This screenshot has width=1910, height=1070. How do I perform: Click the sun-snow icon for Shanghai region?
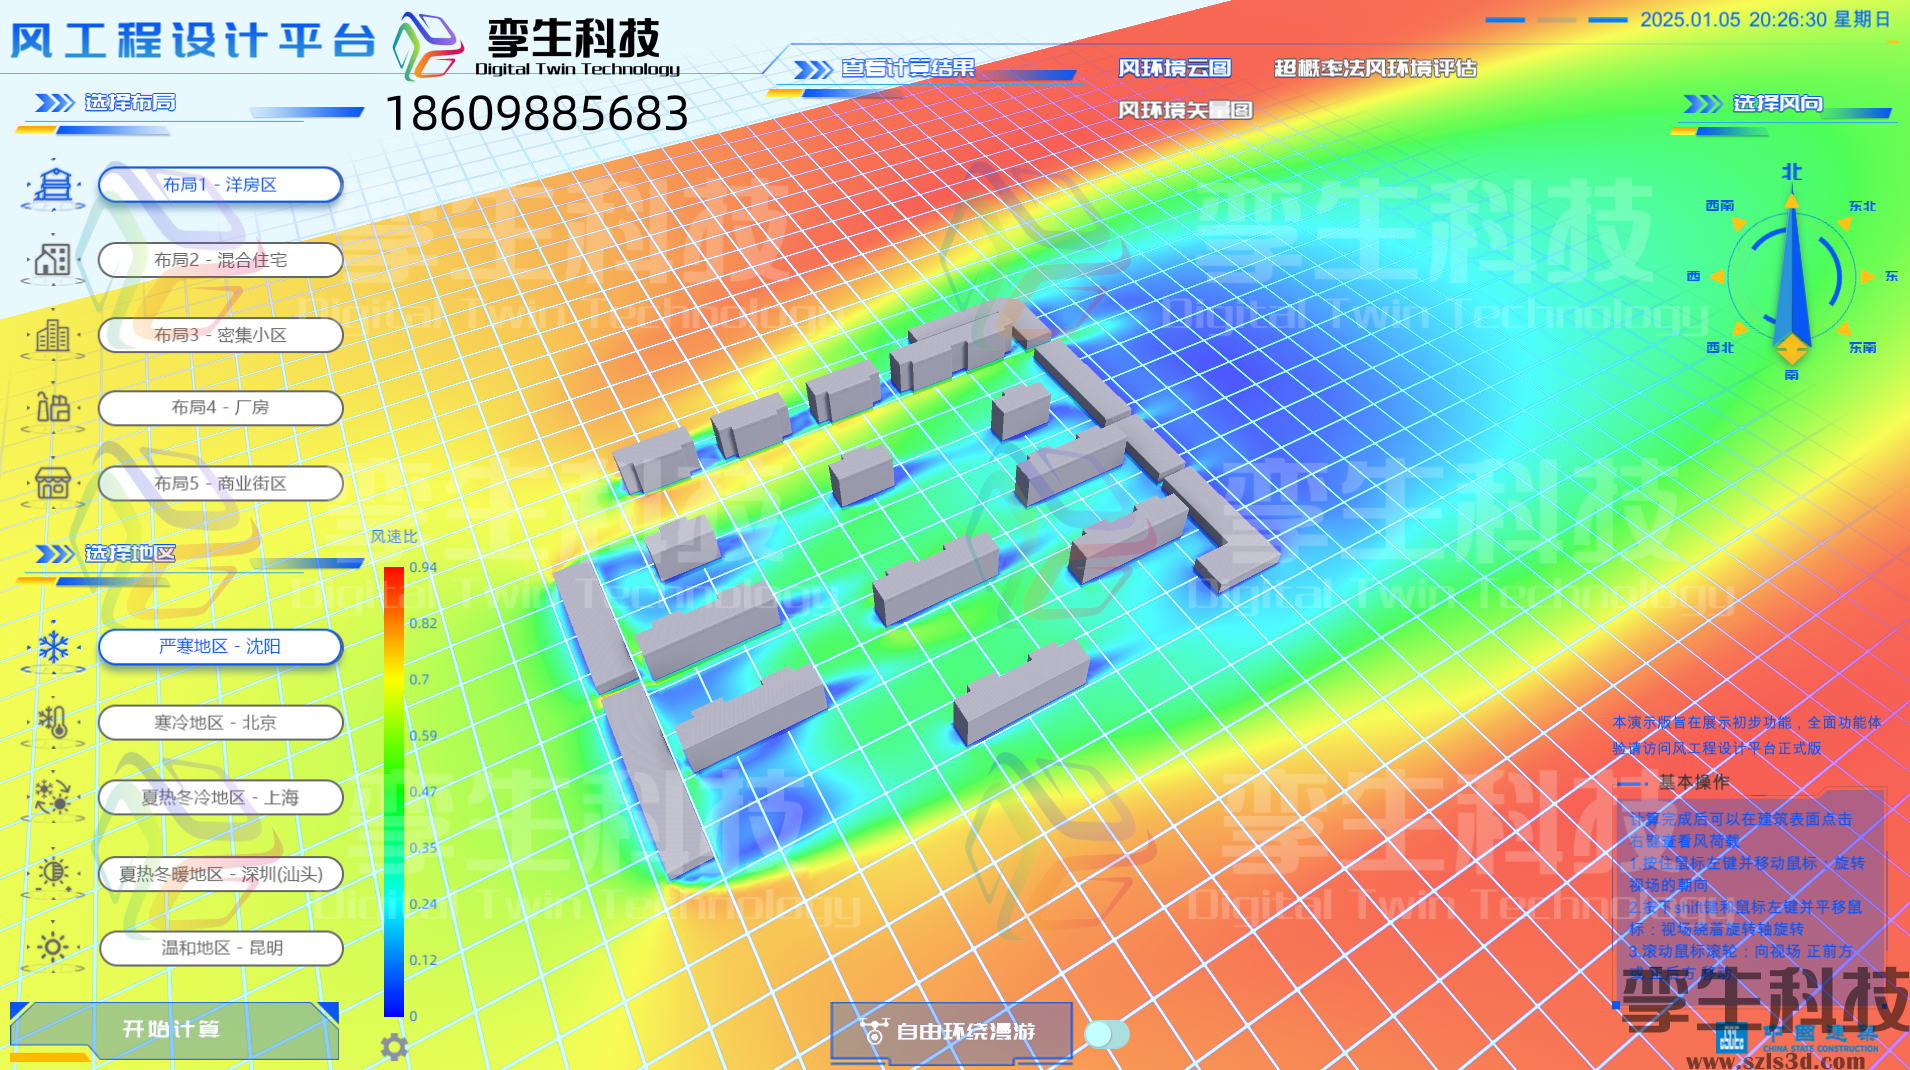pyautogui.click(x=53, y=798)
